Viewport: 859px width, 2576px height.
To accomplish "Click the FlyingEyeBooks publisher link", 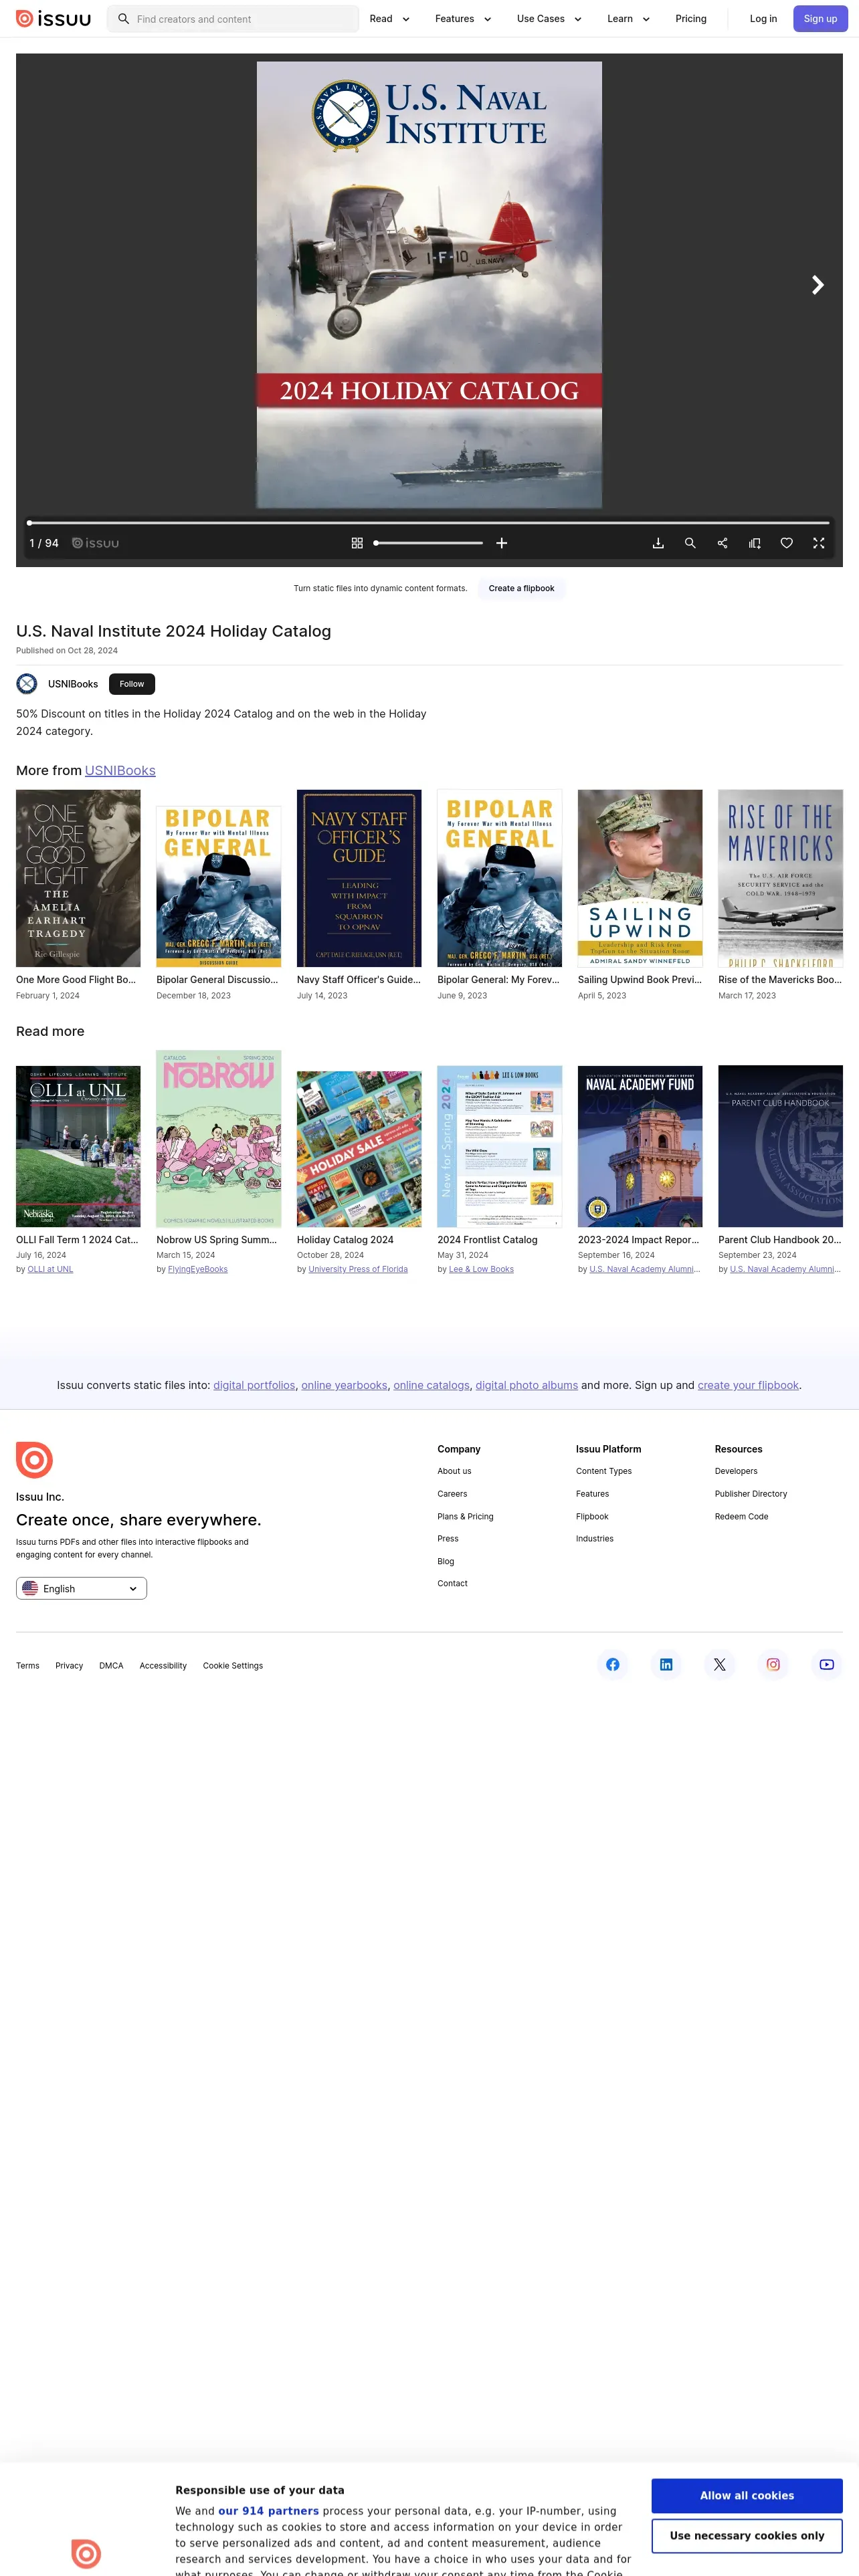I will [198, 1269].
